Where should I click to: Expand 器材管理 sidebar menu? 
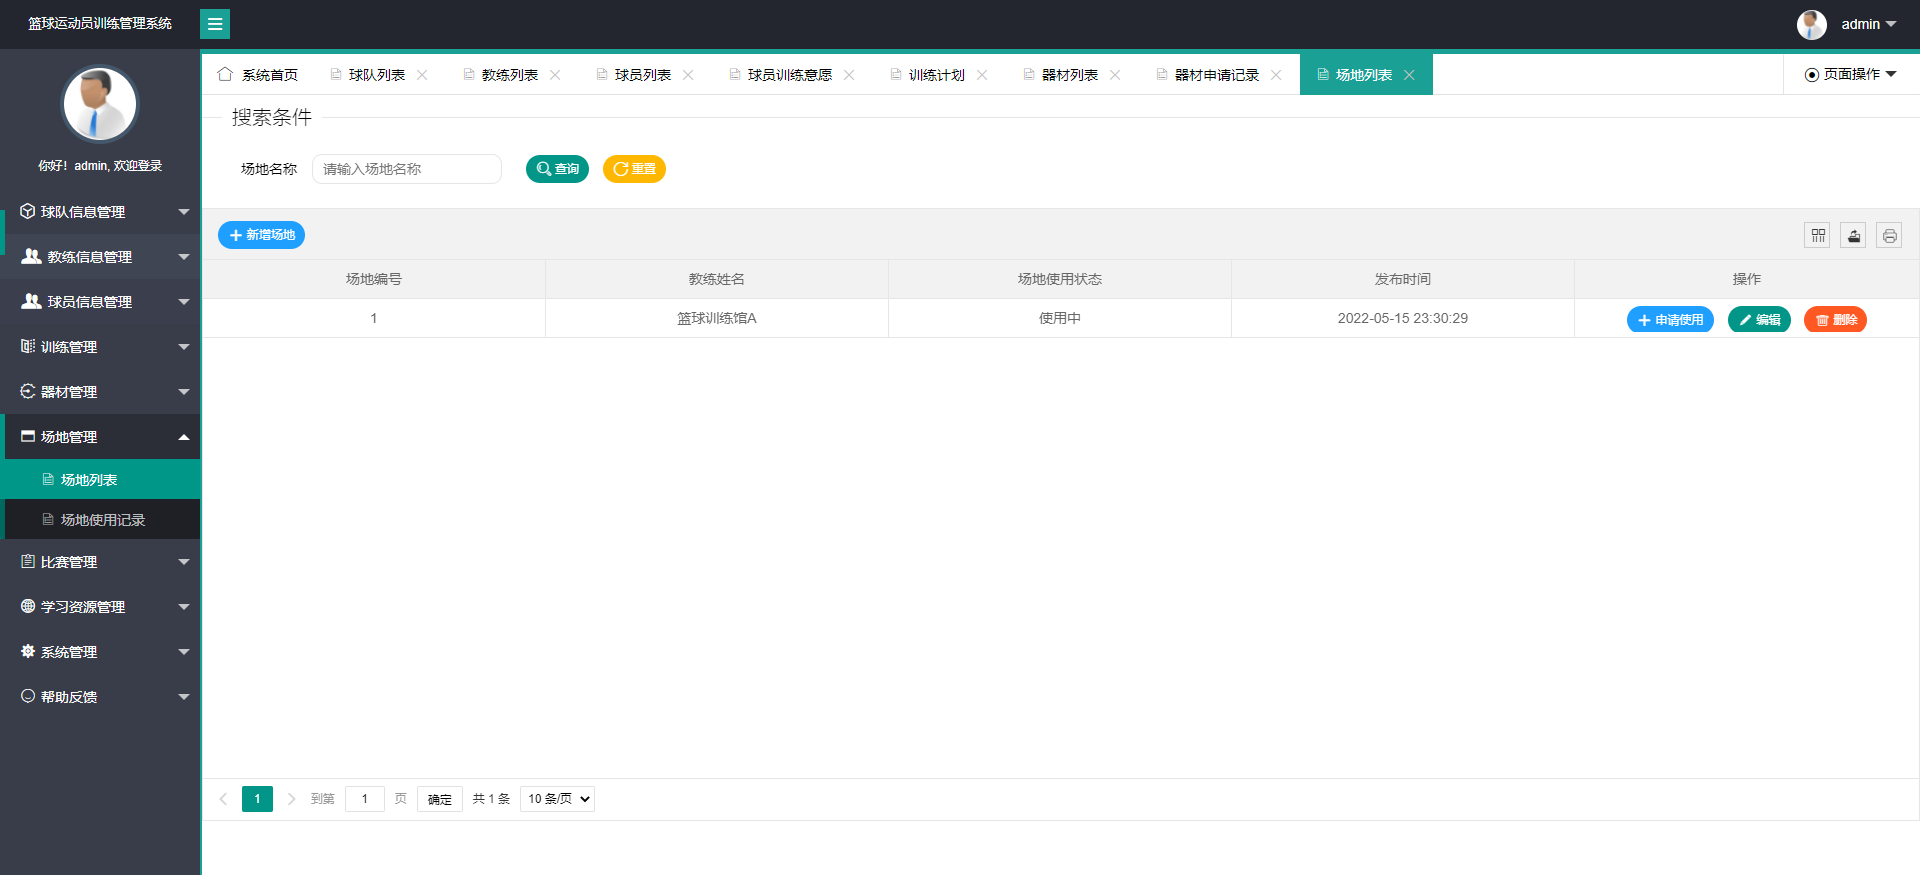coord(100,392)
